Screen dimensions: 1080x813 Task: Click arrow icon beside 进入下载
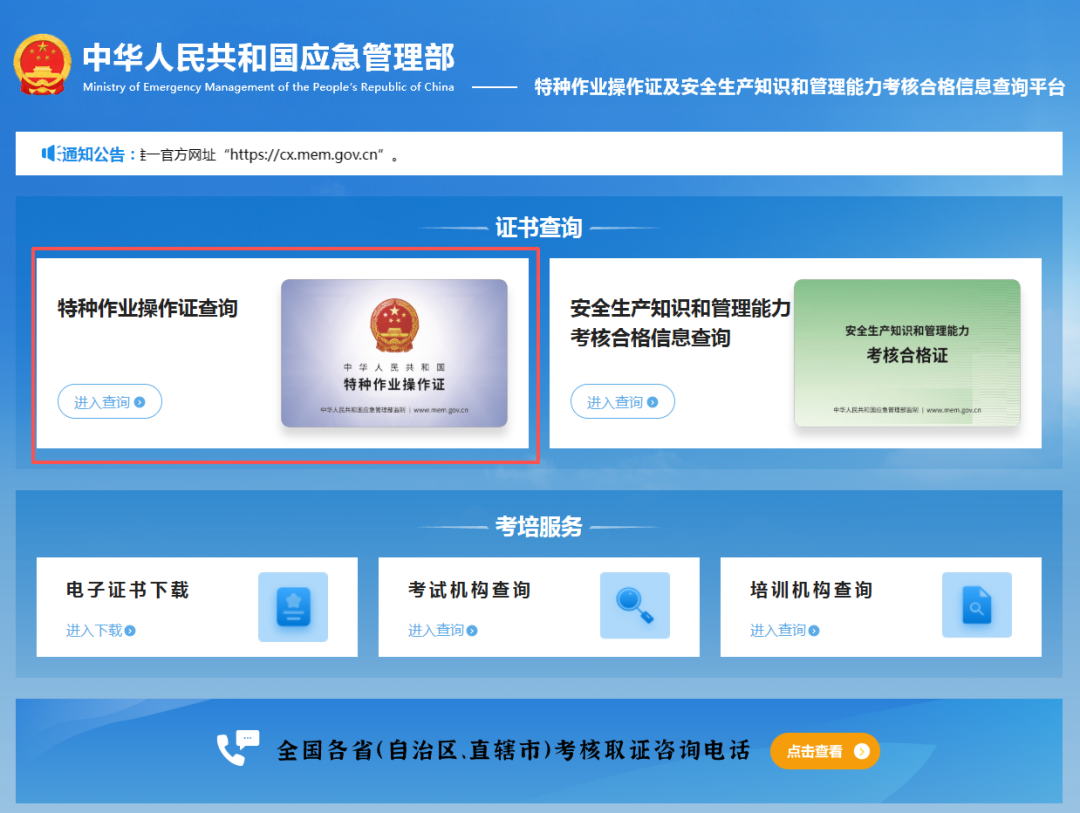[130, 631]
